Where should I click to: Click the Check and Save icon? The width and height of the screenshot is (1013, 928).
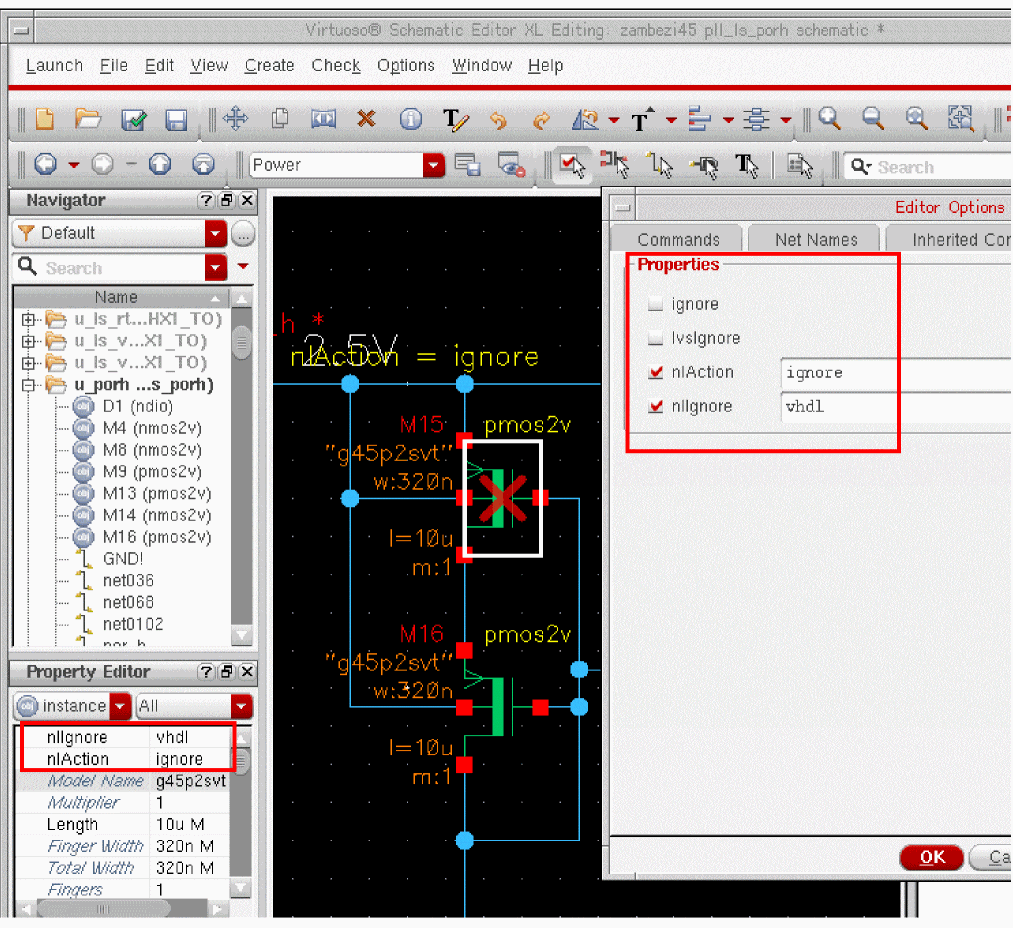[x=133, y=120]
